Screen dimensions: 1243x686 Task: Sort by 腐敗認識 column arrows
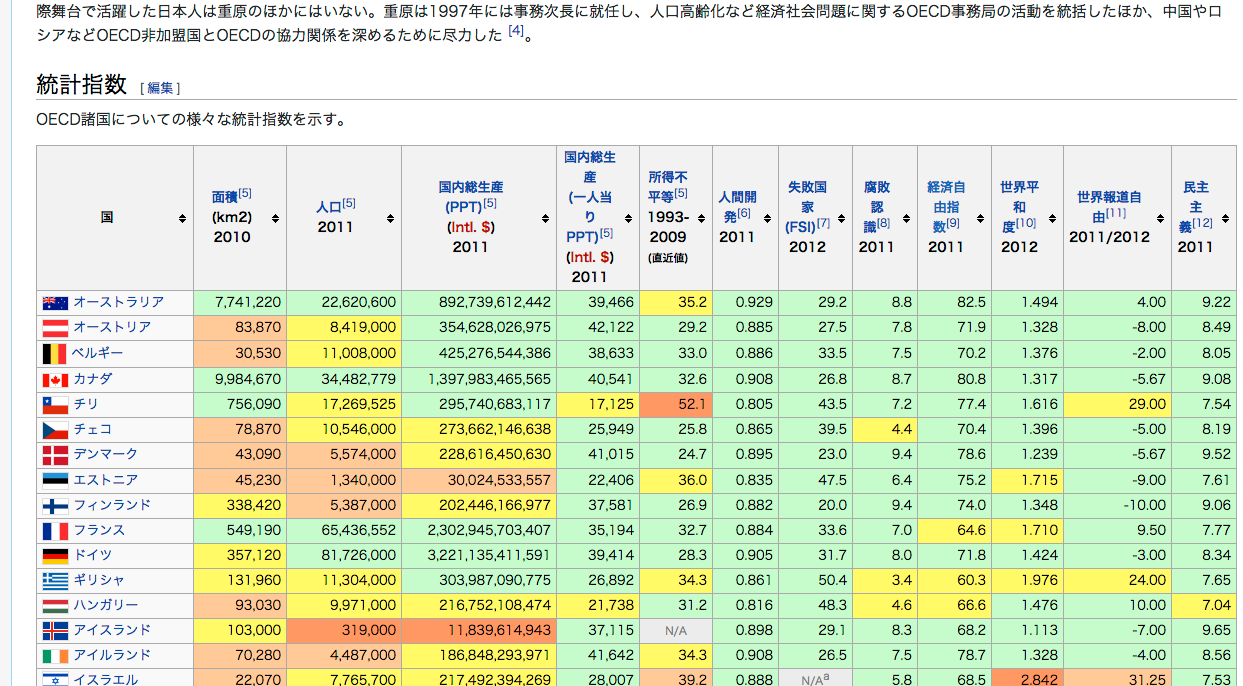906,218
